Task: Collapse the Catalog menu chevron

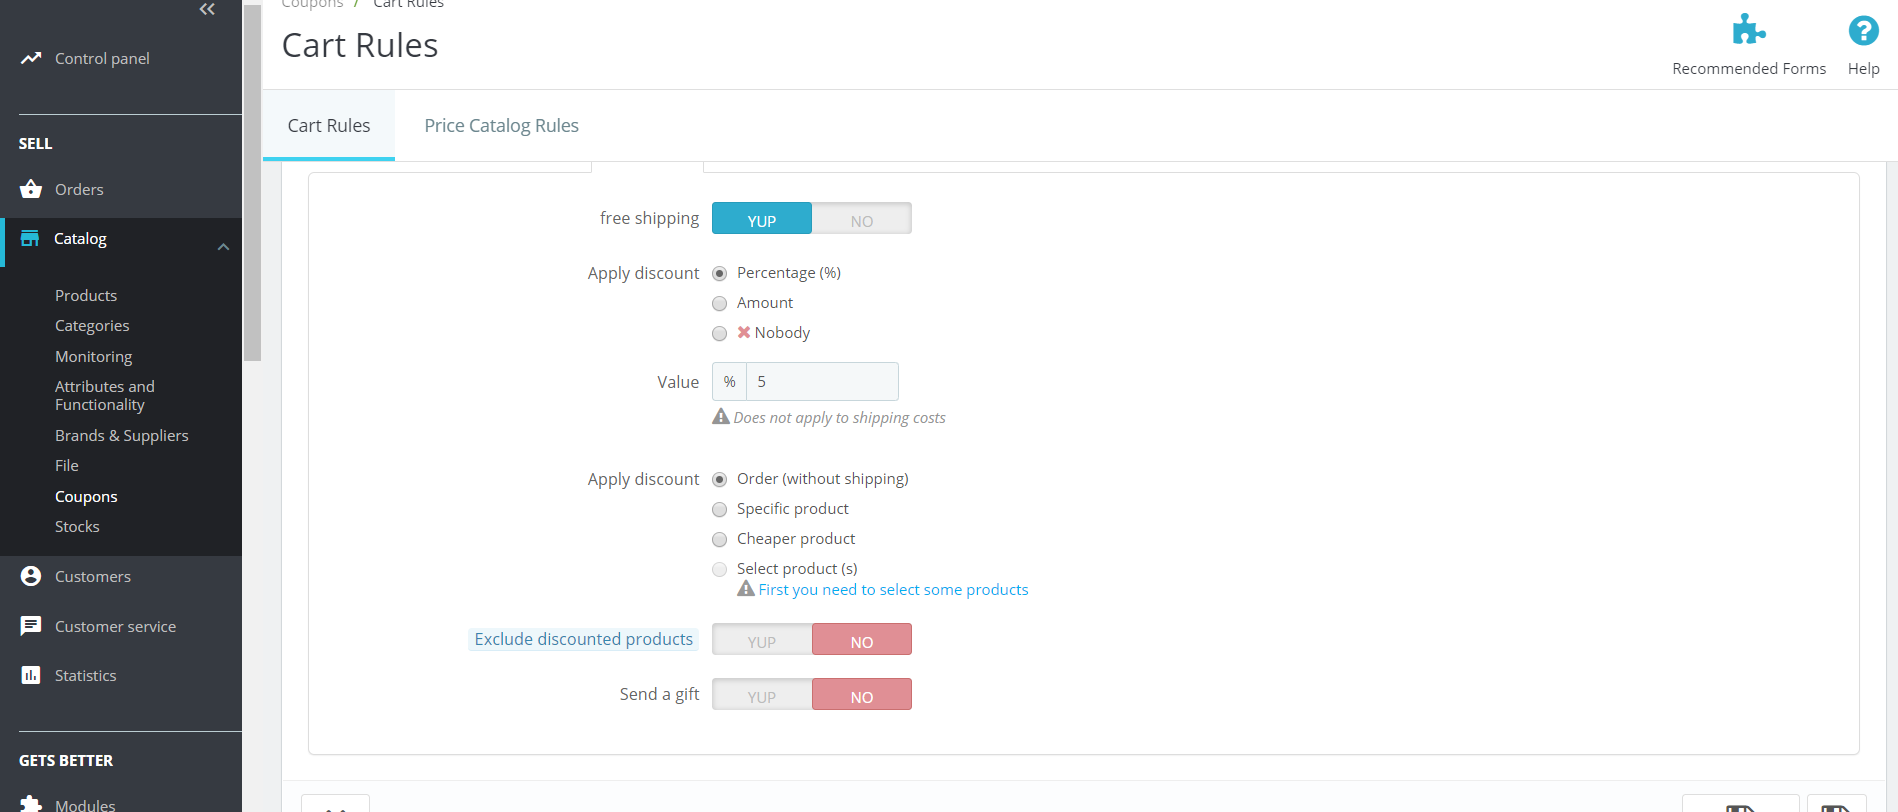Action: (x=223, y=246)
